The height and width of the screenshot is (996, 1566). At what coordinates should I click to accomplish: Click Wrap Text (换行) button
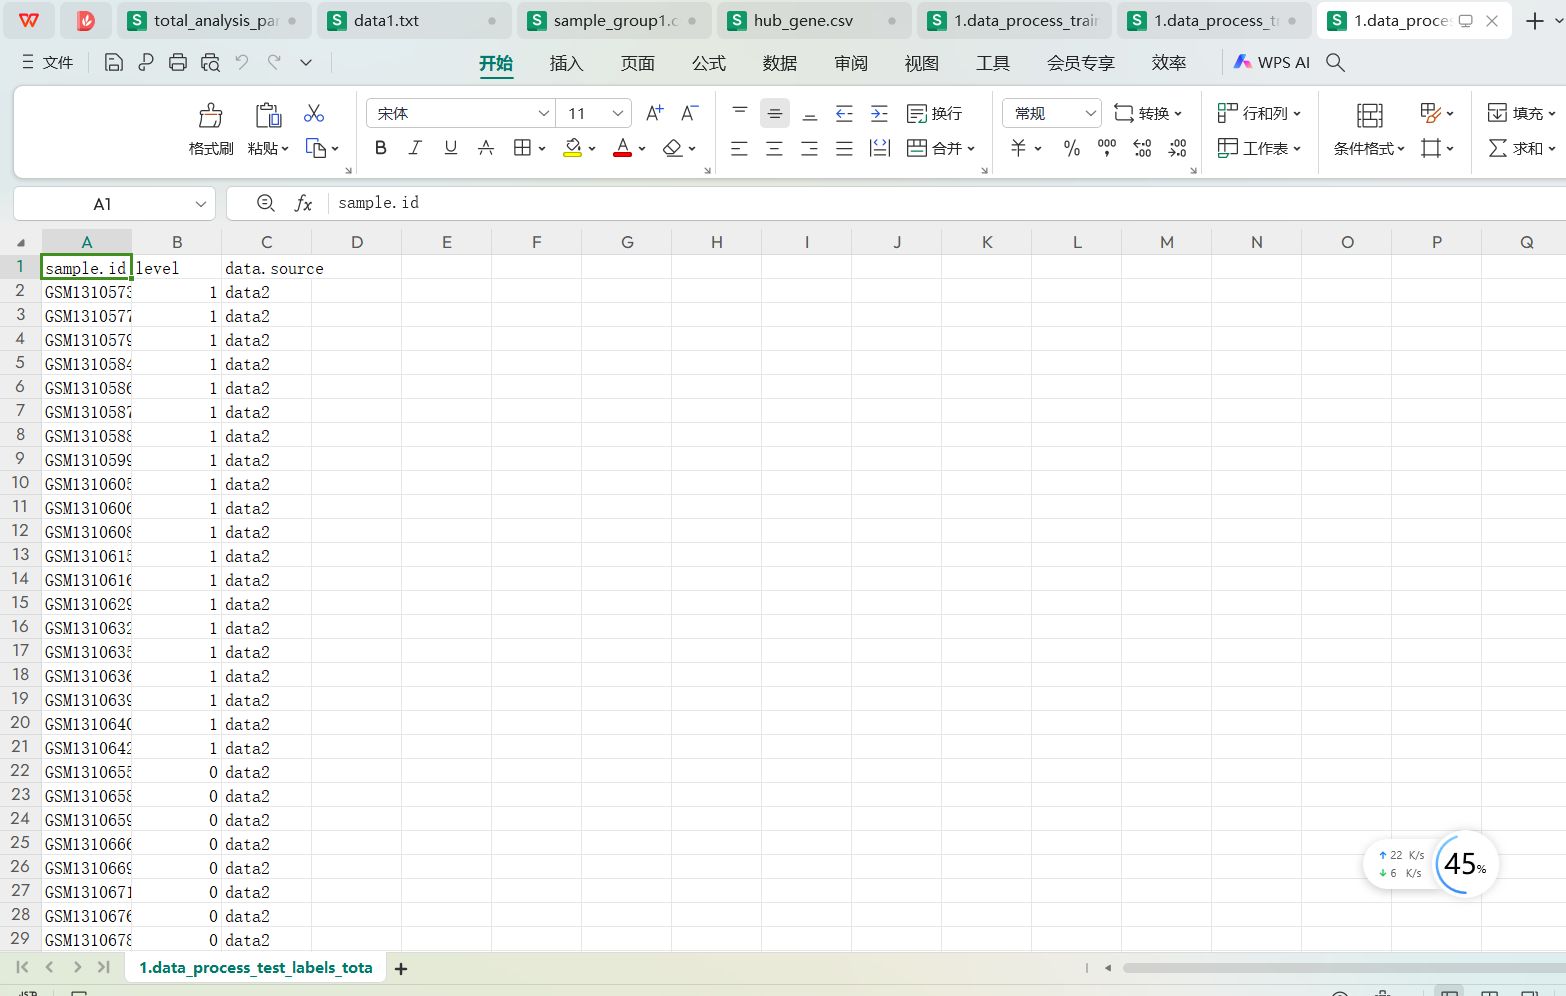[934, 113]
